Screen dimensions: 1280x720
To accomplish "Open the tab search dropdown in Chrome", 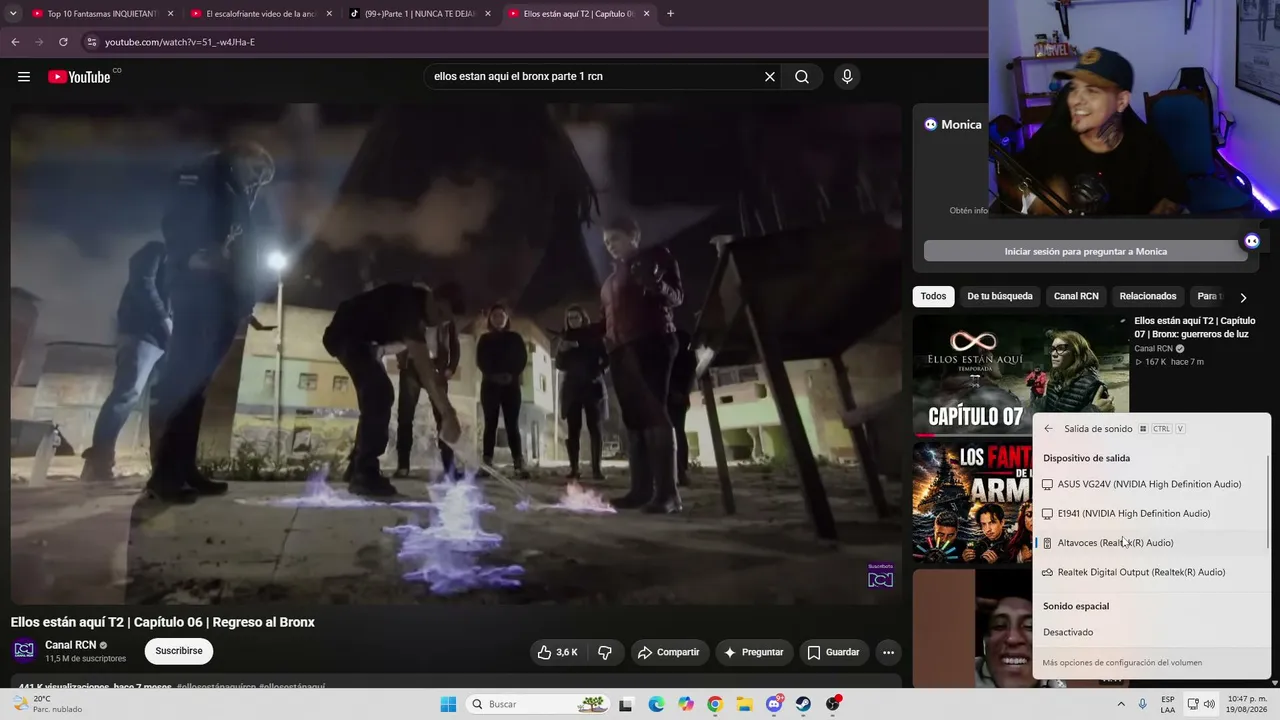I will (x=14, y=14).
